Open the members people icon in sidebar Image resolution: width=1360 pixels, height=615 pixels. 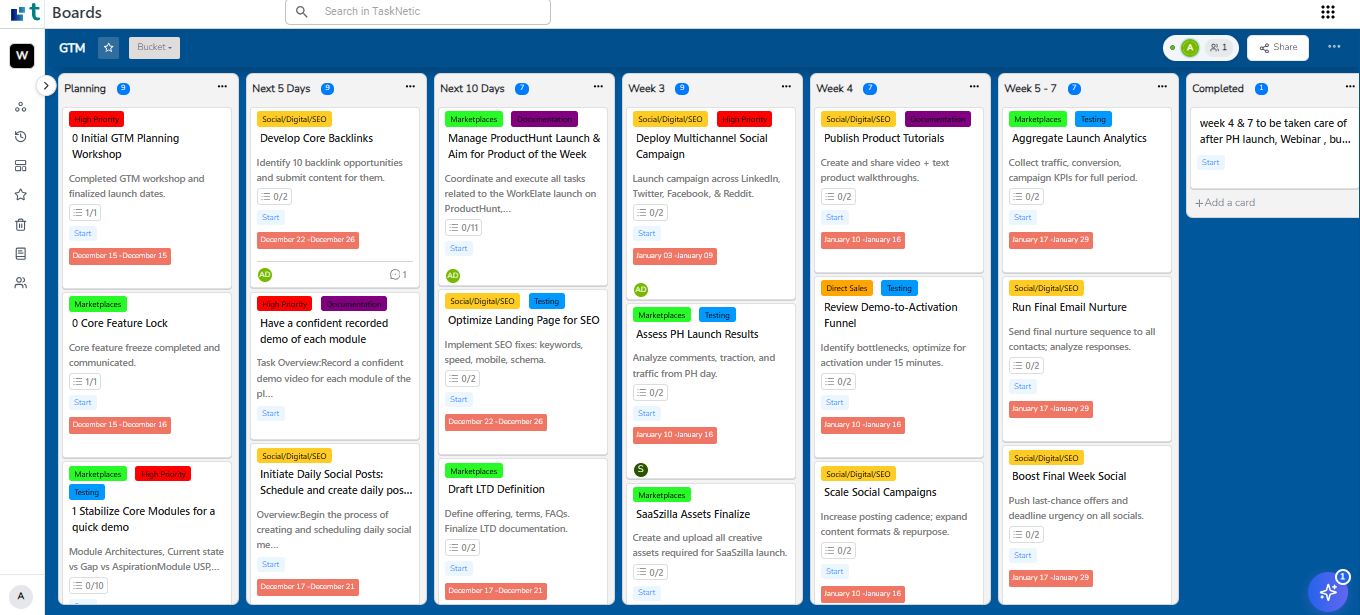pyautogui.click(x=20, y=283)
